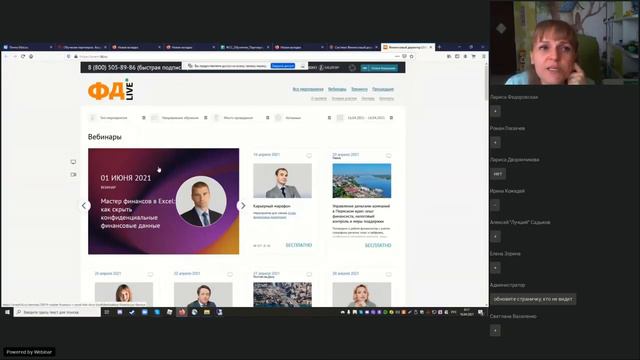Click the presenter webcam video
The image size is (640, 360).
click(x=564, y=42)
